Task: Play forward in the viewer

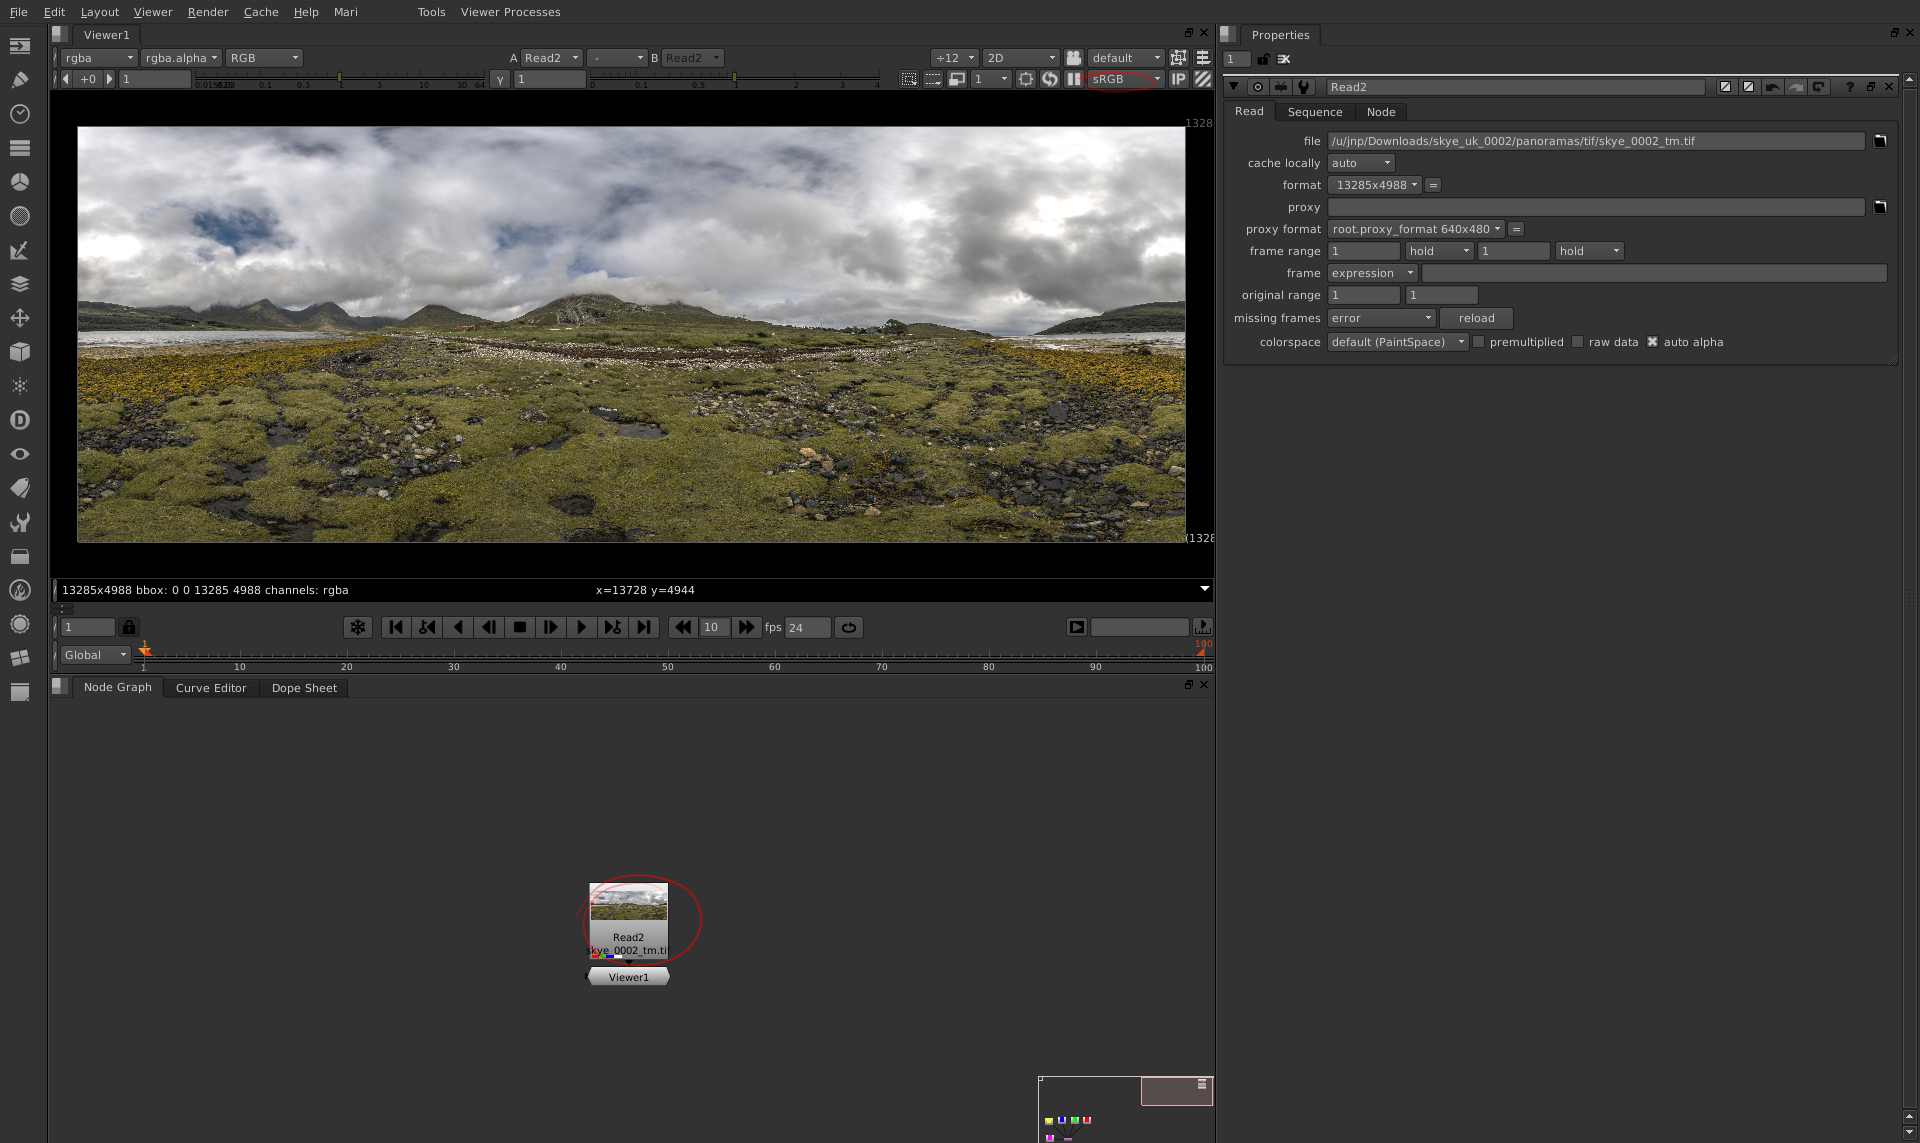Action: click(581, 627)
